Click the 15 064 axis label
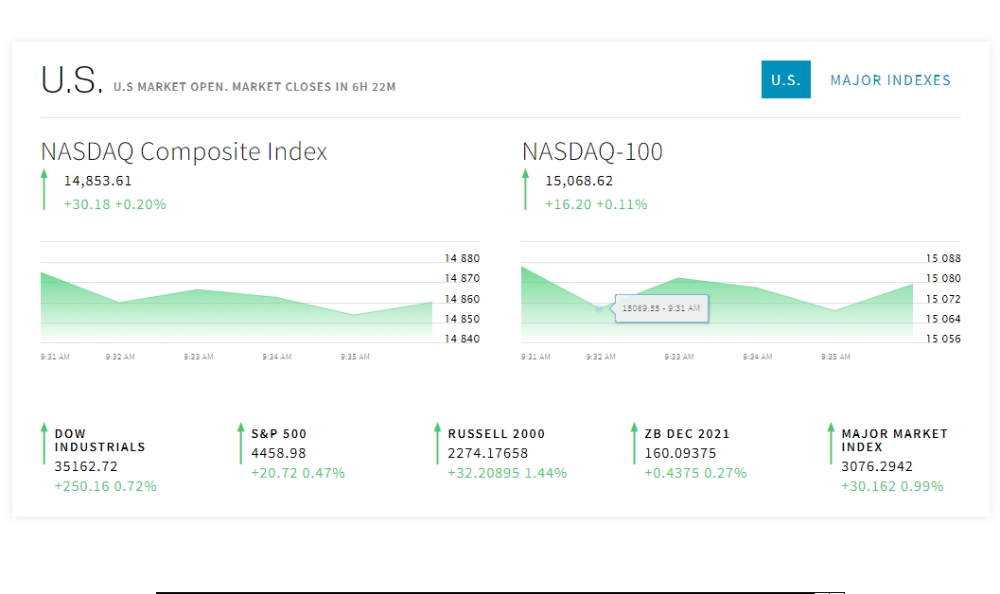The width and height of the screenshot is (1000, 594). click(943, 319)
